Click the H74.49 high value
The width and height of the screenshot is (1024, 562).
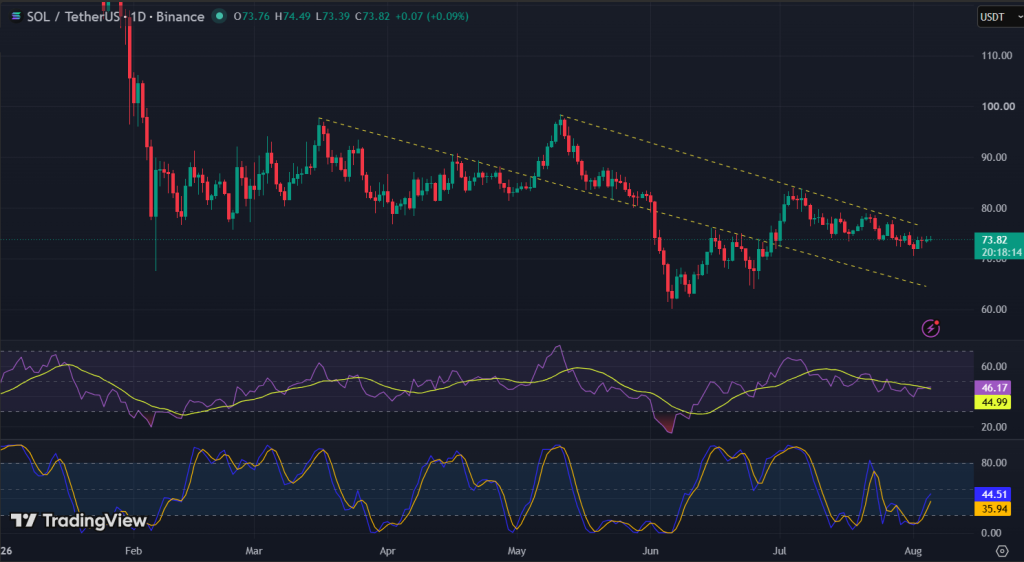(292, 16)
